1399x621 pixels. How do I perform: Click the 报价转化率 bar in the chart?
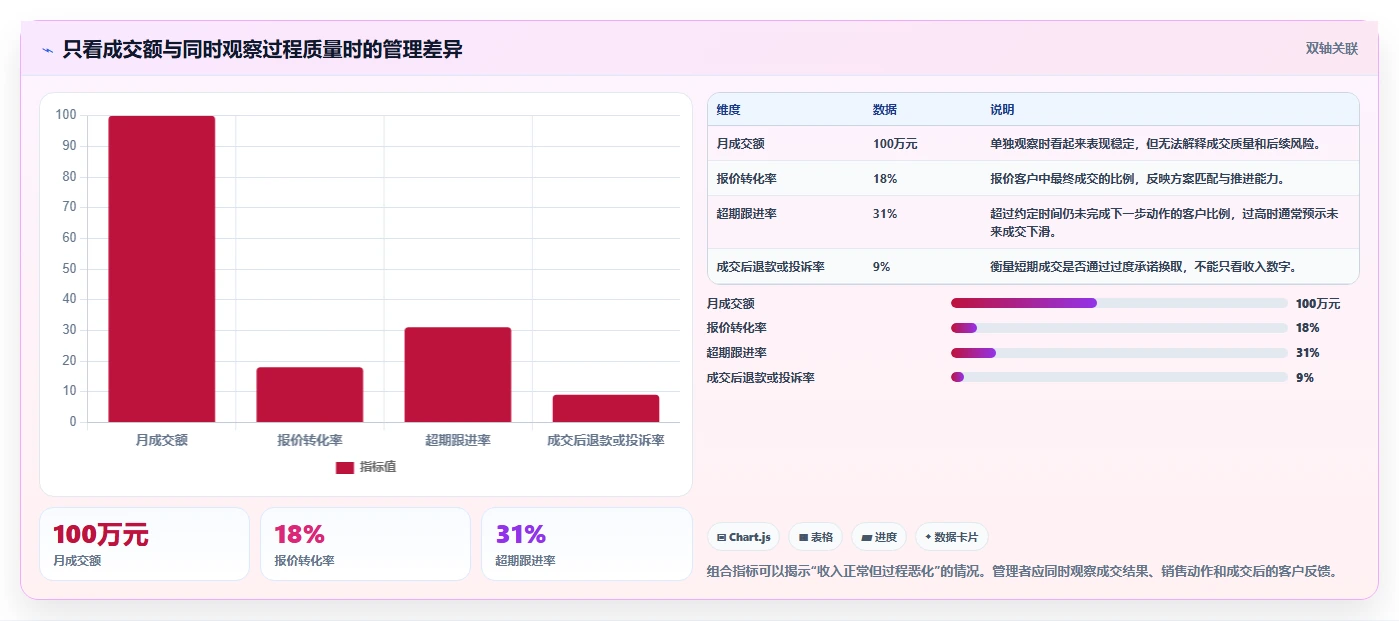[310, 394]
